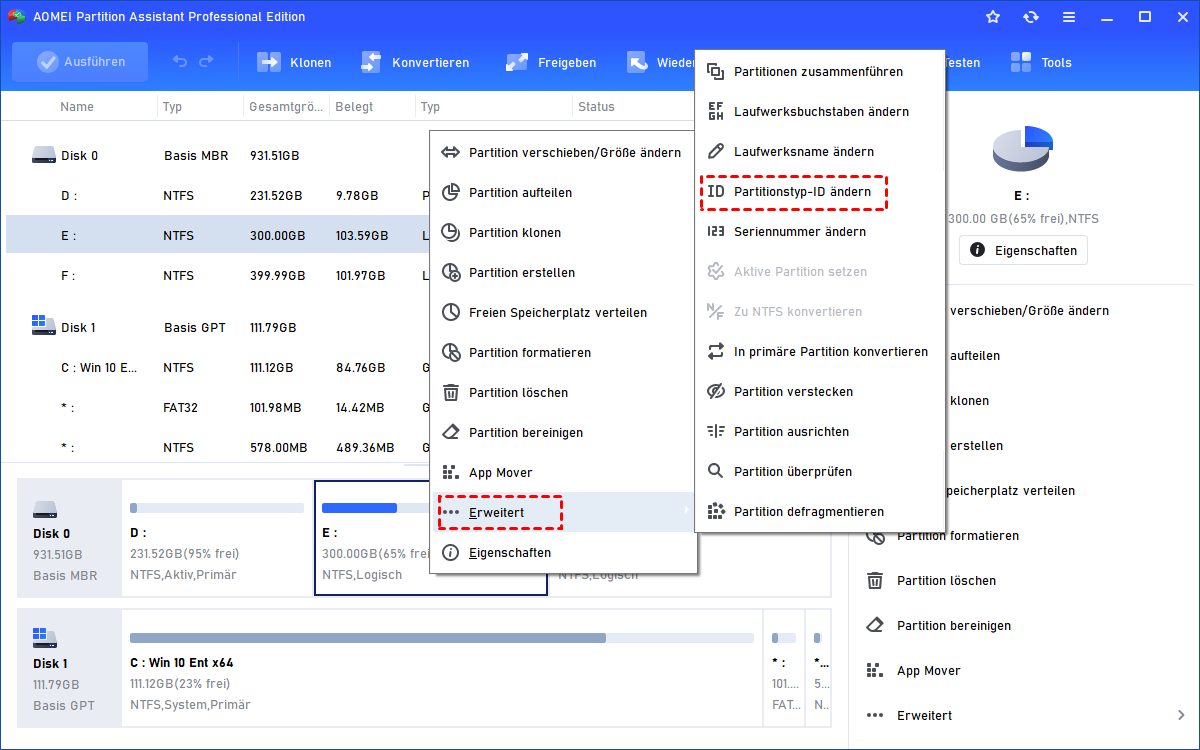Click Partition löschen in right sidebar
The image size is (1200, 750).
[x=946, y=581]
